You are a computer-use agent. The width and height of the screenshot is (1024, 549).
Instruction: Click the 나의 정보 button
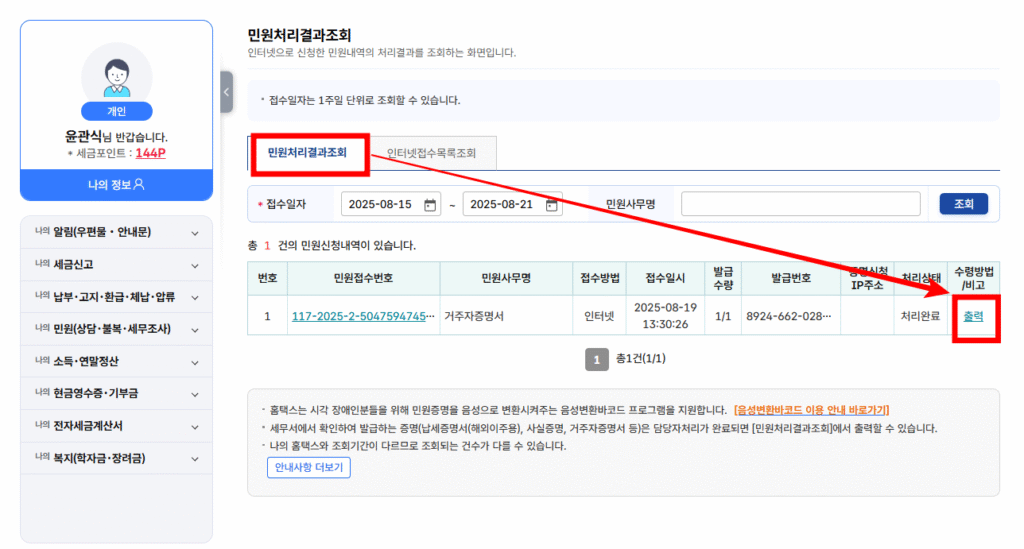click(x=116, y=184)
